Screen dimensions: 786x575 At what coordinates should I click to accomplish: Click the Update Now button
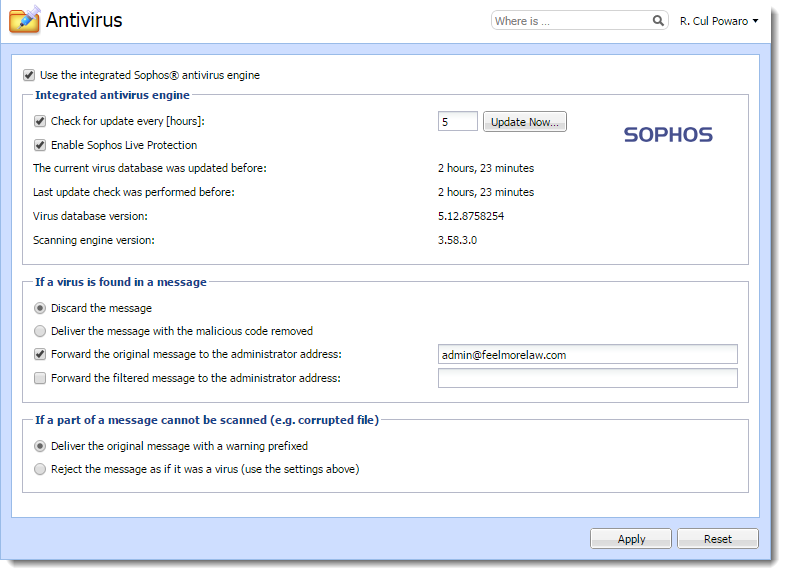click(525, 122)
